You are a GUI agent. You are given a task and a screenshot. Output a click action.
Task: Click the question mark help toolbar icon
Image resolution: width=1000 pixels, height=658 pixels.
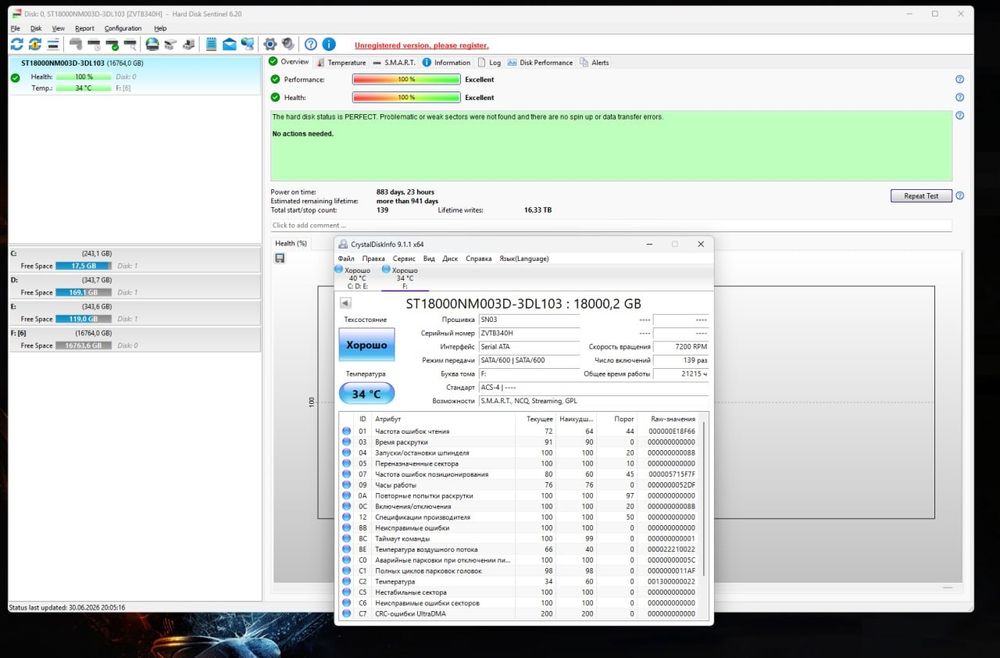click(x=311, y=44)
